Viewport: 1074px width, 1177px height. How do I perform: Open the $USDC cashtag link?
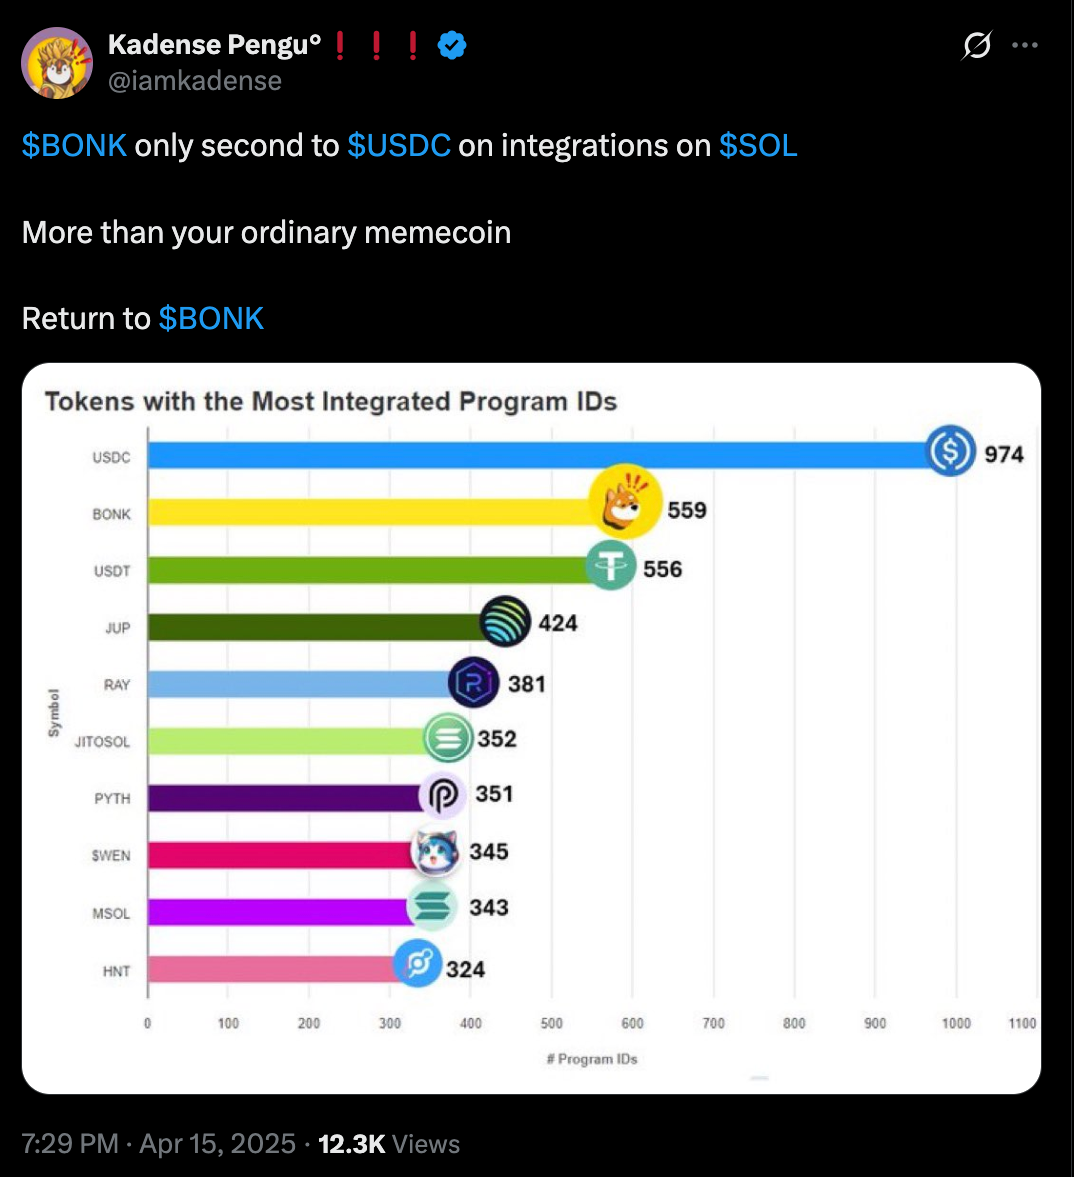(399, 146)
